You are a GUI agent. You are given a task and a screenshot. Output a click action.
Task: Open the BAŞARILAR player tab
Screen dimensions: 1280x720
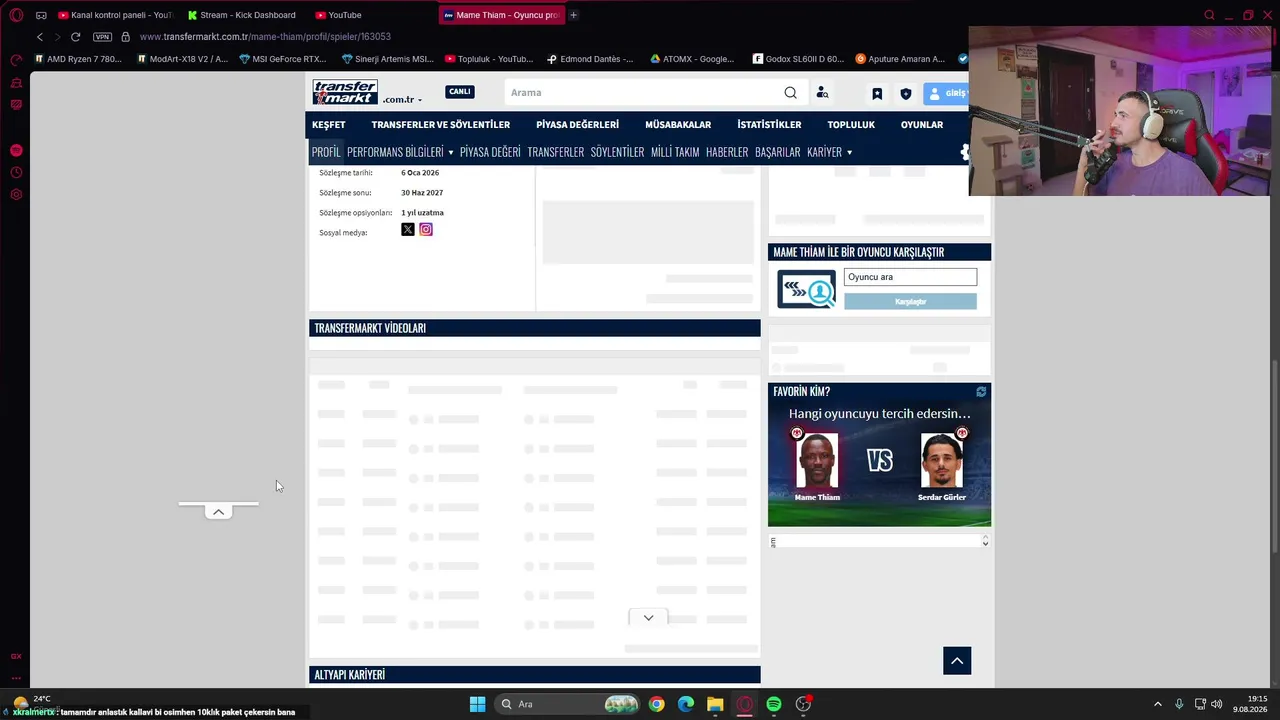[x=777, y=152]
